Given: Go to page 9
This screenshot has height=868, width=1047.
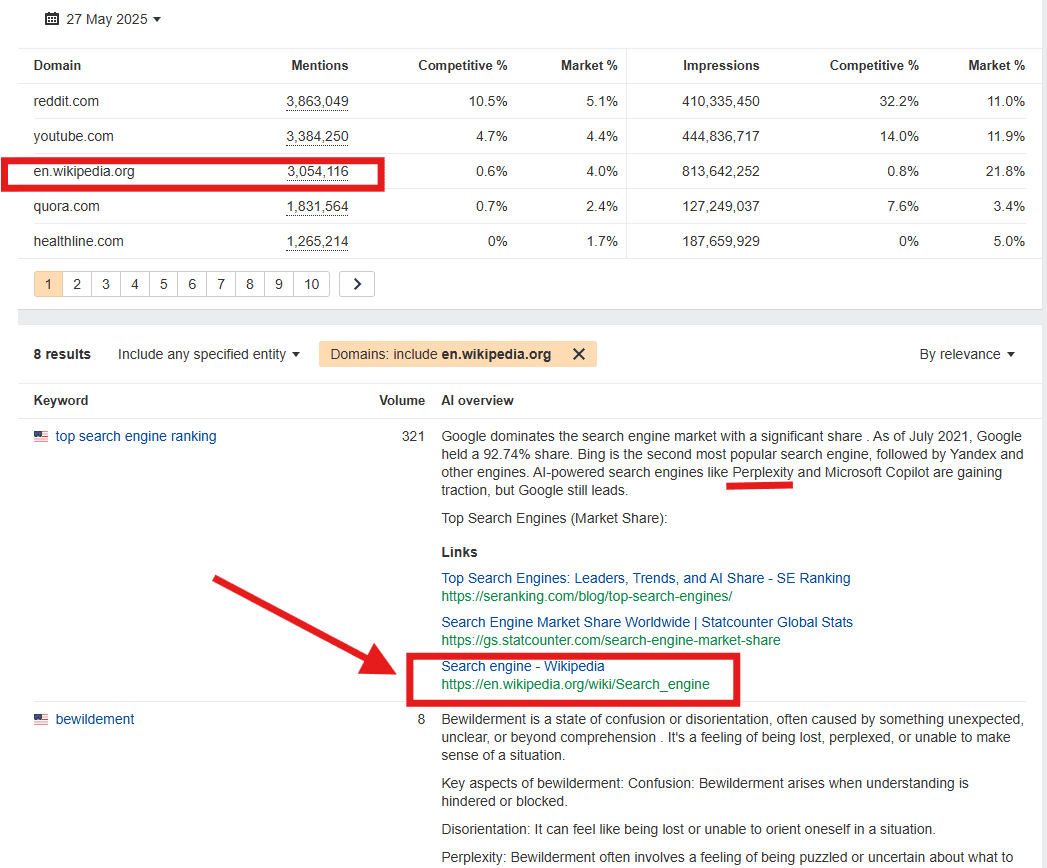Looking at the screenshot, I should pyautogui.click(x=278, y=284).
